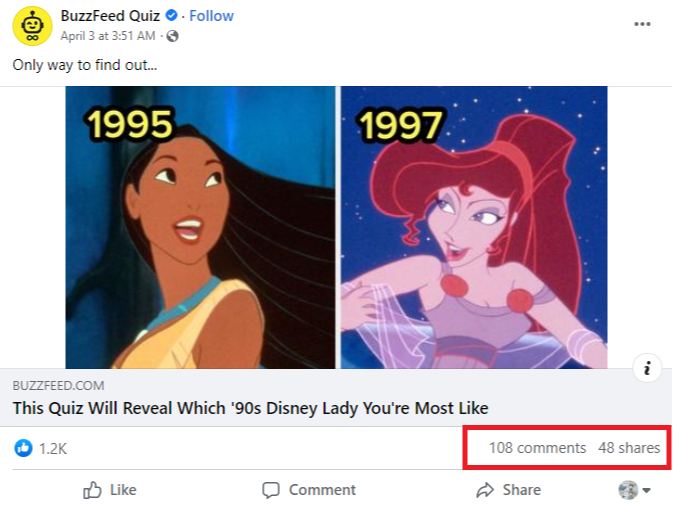The width and height of the screenshot is (673, 506).
Task: Follow the BuzzFeed Quiz page
Action: pos(211,16)
